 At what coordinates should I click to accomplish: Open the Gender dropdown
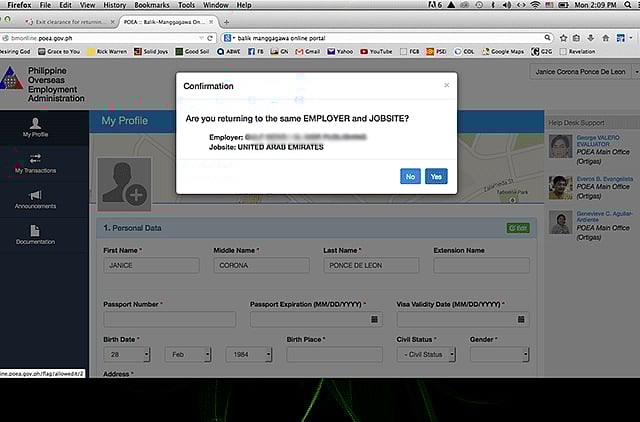[x=500, y=355]
